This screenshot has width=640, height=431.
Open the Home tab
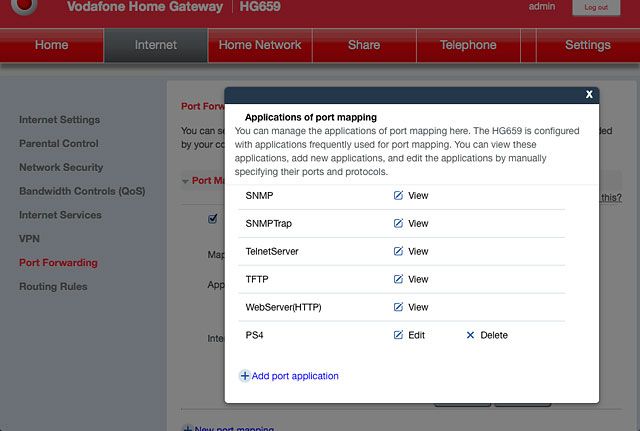coord(51,45)
